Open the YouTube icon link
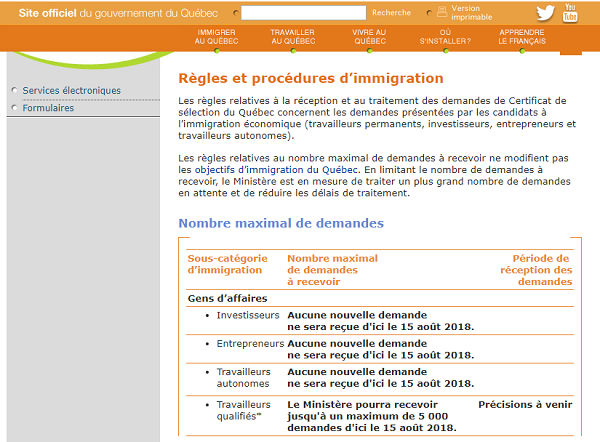The image size is (600, 442). point(570,13)
